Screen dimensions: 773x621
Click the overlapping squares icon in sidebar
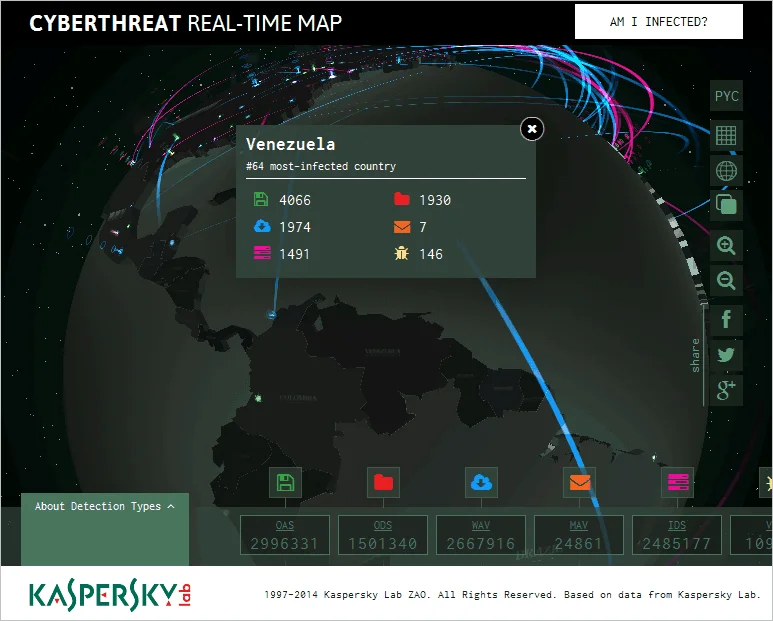726,206
